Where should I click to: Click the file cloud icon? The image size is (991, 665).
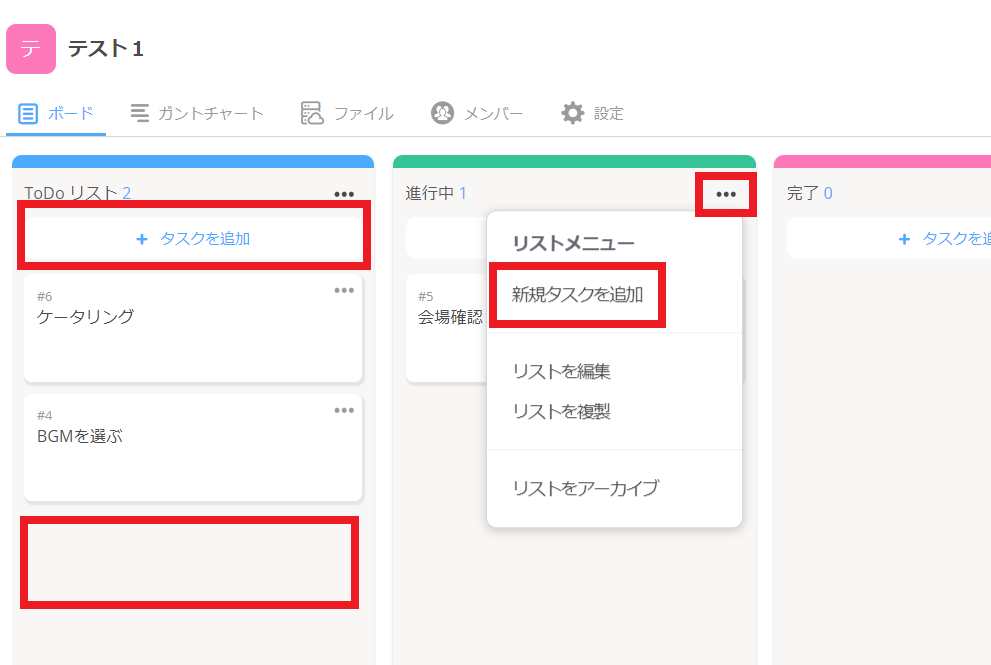click(x=312, y=113)
